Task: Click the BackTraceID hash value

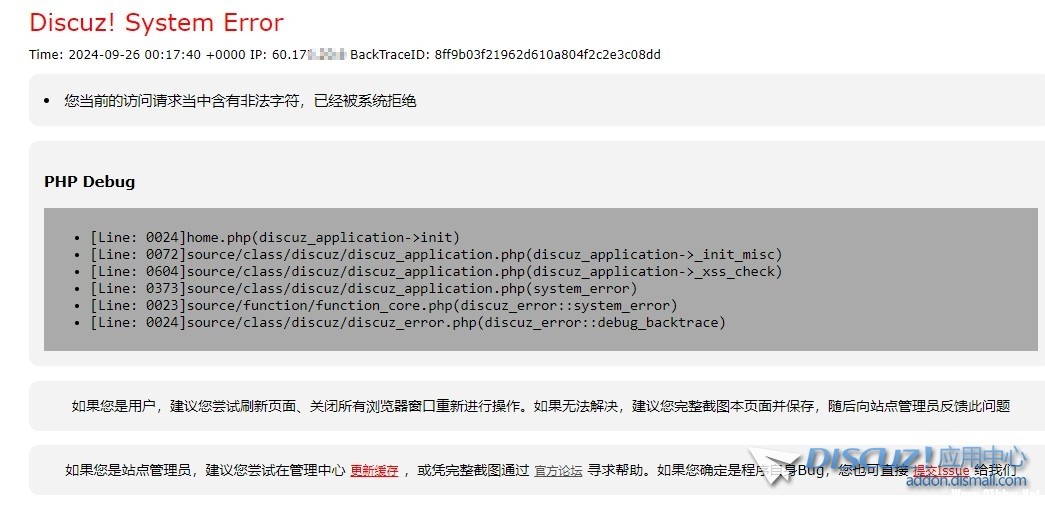Action: pyautogui.click(x=547, y=55)
